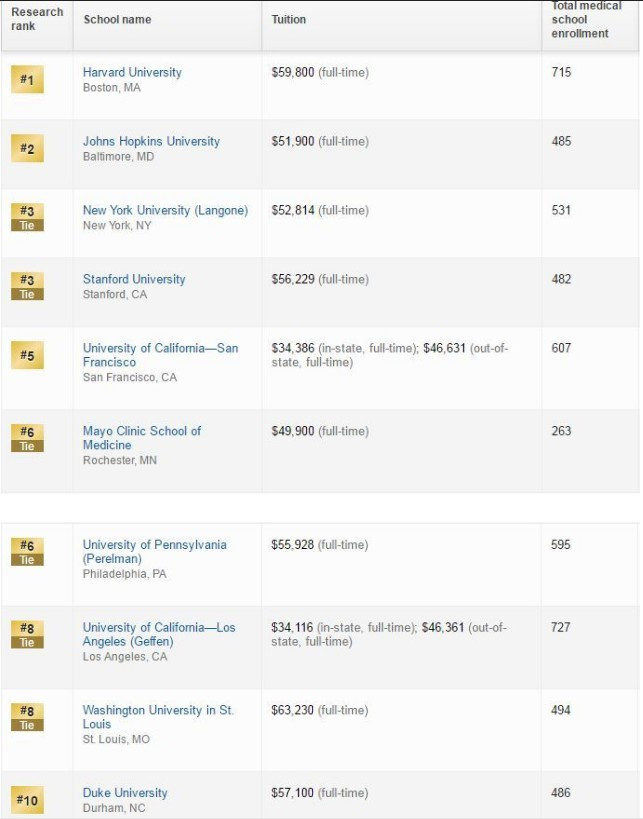Open University of California—San Francisco link
Viewport: 643px width, 819px height.
(160, 355)
